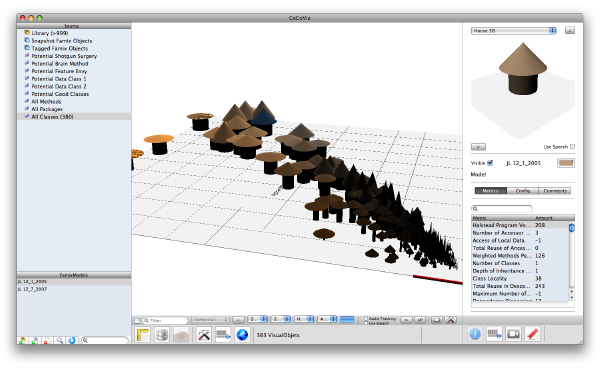600x370 pixels.
Task: Open the blue globe icon
Action: tap(242, 335)
